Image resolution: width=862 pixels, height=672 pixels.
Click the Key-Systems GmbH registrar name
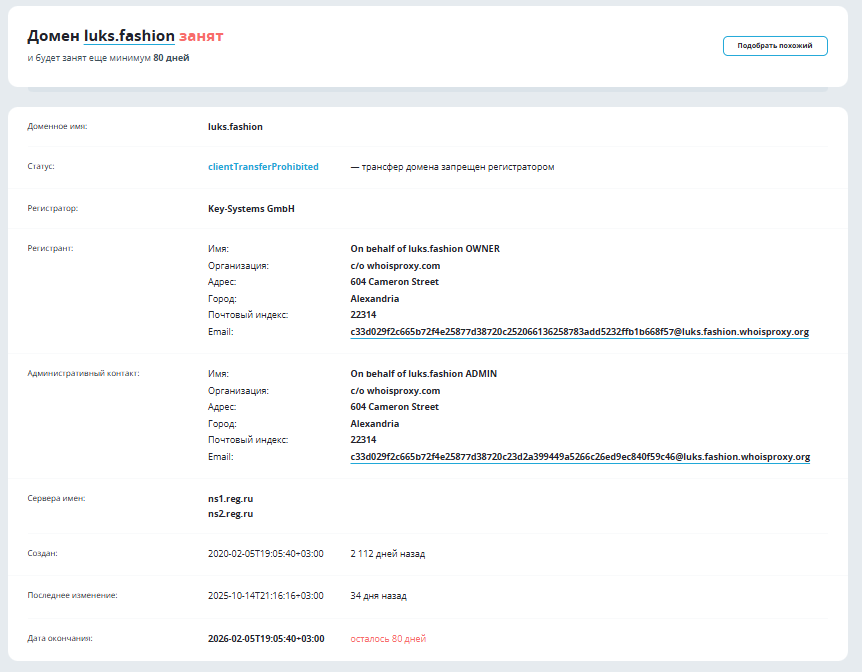[251, 209]
